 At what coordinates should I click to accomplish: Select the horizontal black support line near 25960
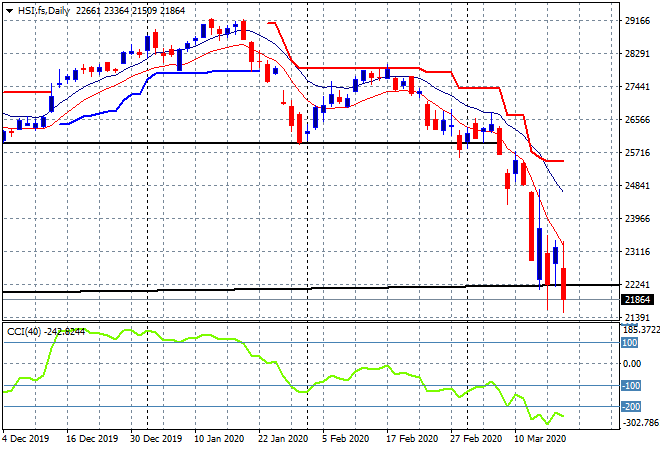tap(253, 143)
